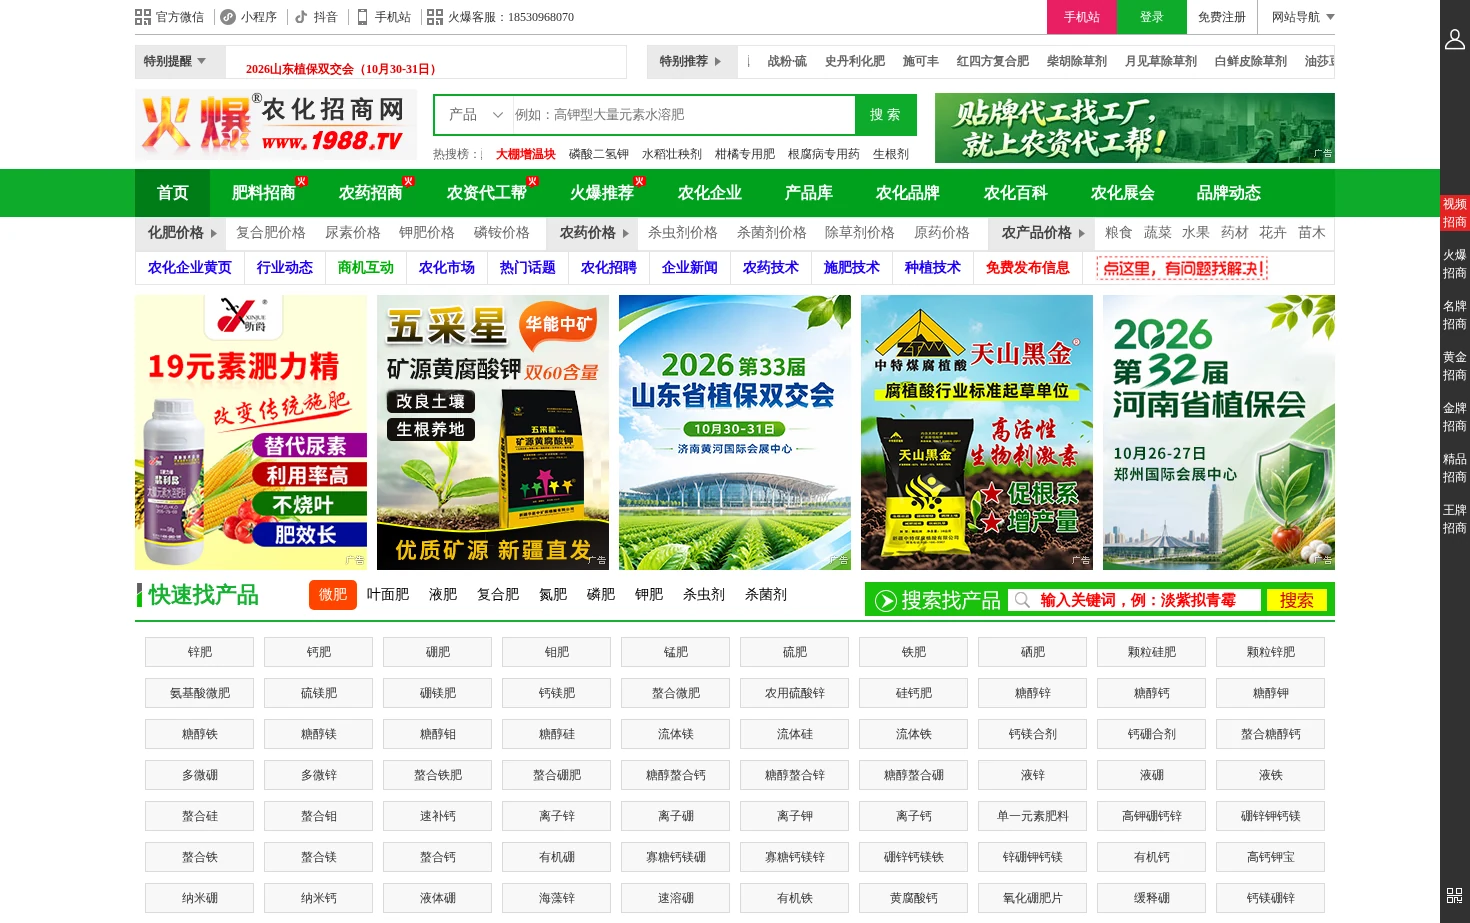Image resolution: width=1470 pixels, height=923 pixels.
Task: Switch to the 微肥 product tab
Action: [333, 595]
